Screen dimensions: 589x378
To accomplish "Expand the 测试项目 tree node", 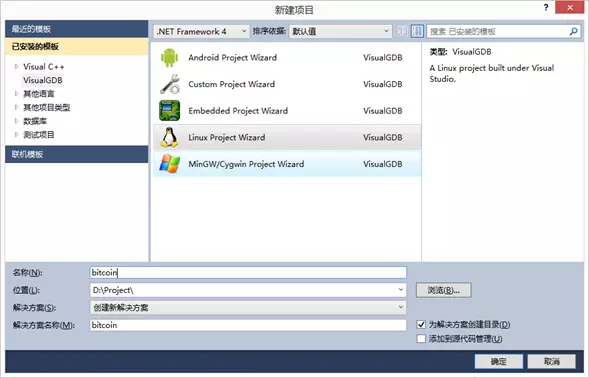I will point(16,135).
